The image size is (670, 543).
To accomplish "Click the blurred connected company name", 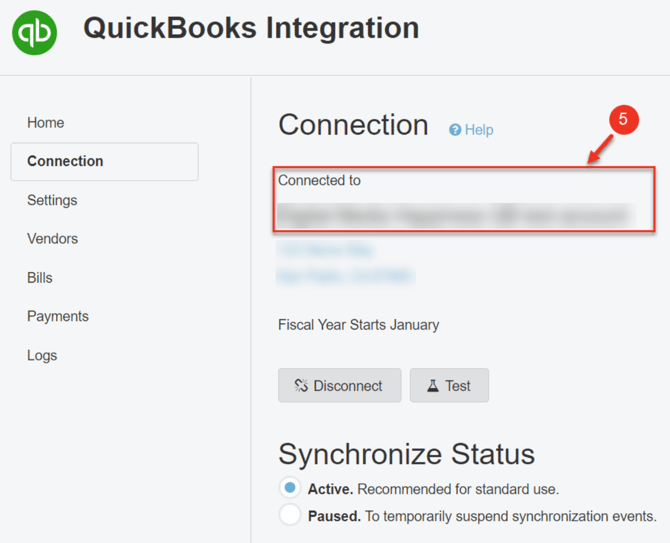I will (453, 215).
